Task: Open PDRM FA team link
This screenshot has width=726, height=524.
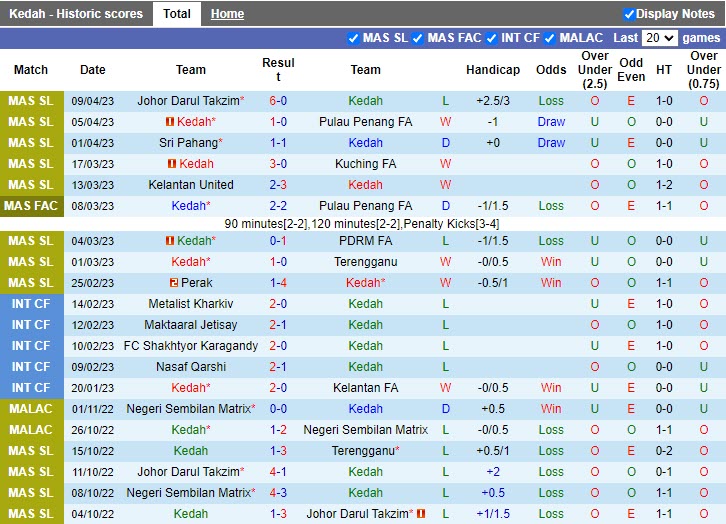Action: point(365,241)
